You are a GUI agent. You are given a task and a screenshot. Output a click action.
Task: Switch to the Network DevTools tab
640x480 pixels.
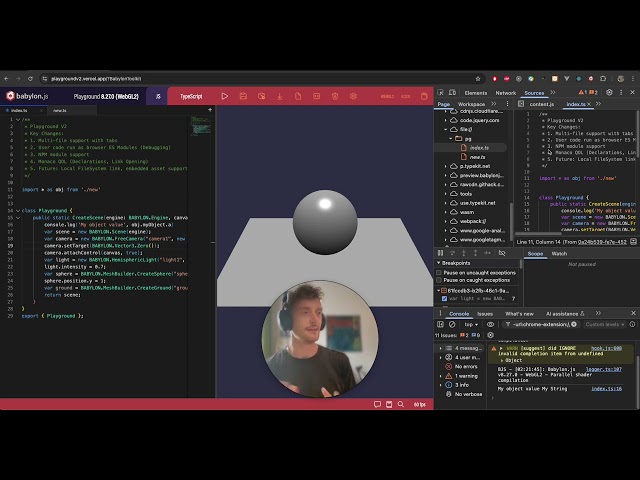[506, 93]
